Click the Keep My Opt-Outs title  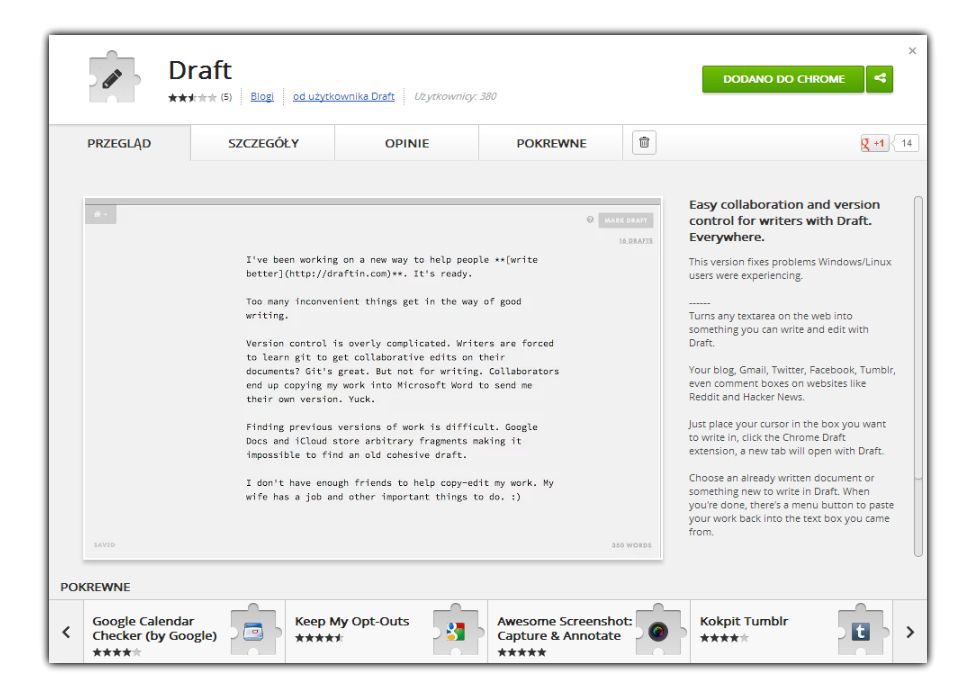pos(352,621)
